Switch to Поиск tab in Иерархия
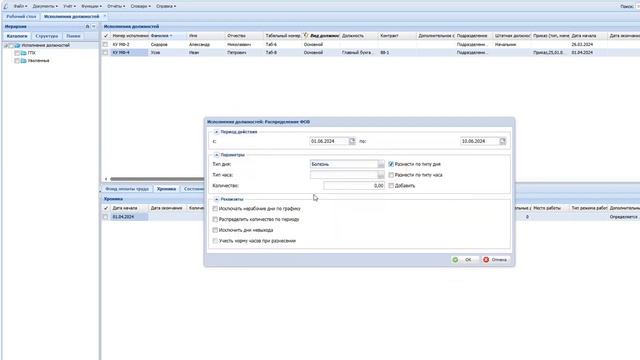 tap(73, 36)
